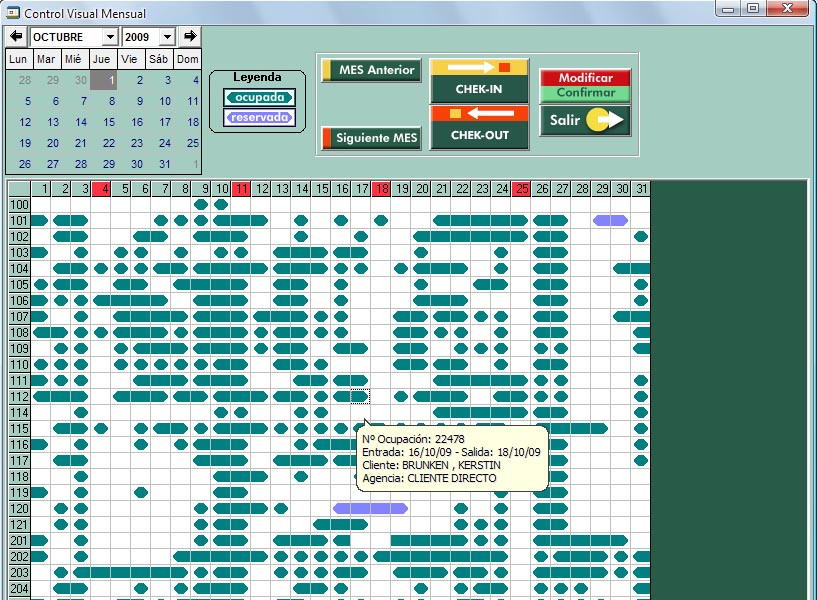Click the red day 4 column header
Image resolution: width=817 pixels, height=600 pixels.
pos(101,189)
